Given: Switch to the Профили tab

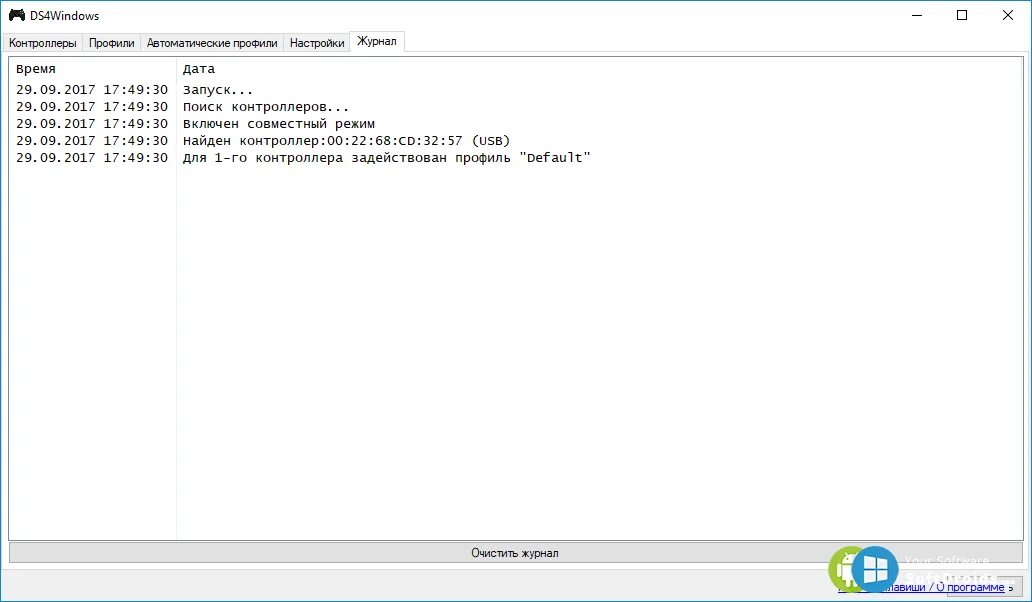Looking at the screenshot, I should (x=111, y=43).
